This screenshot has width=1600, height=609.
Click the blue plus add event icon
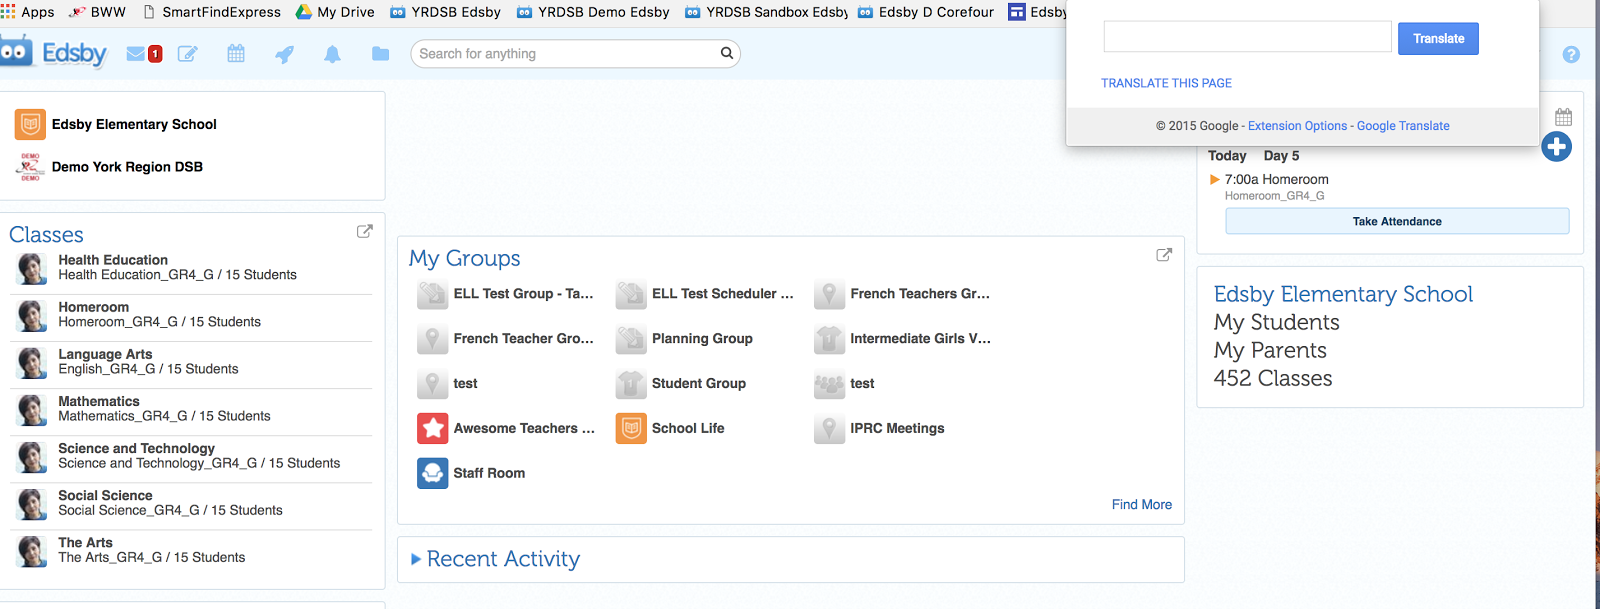tap(1557, 147)
